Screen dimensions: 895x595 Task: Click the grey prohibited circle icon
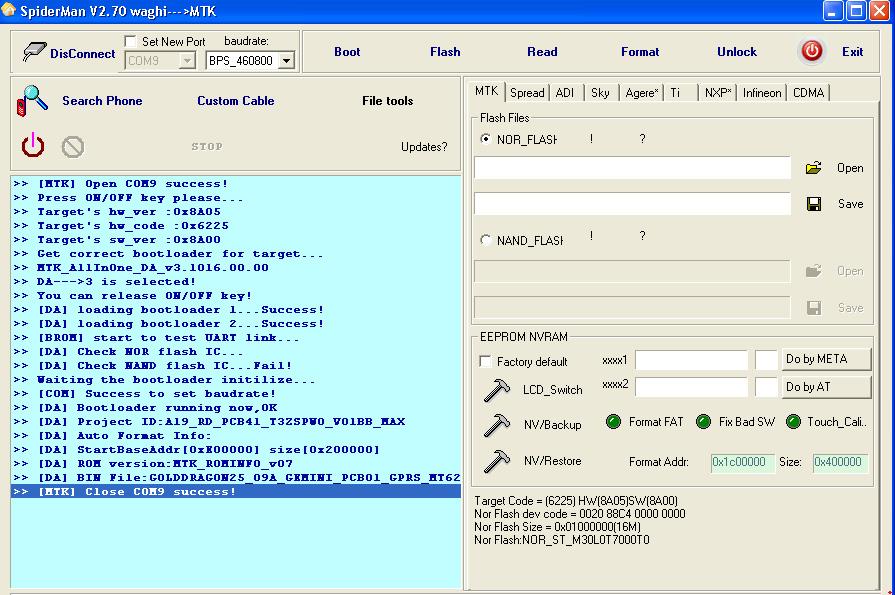(72, 147)
